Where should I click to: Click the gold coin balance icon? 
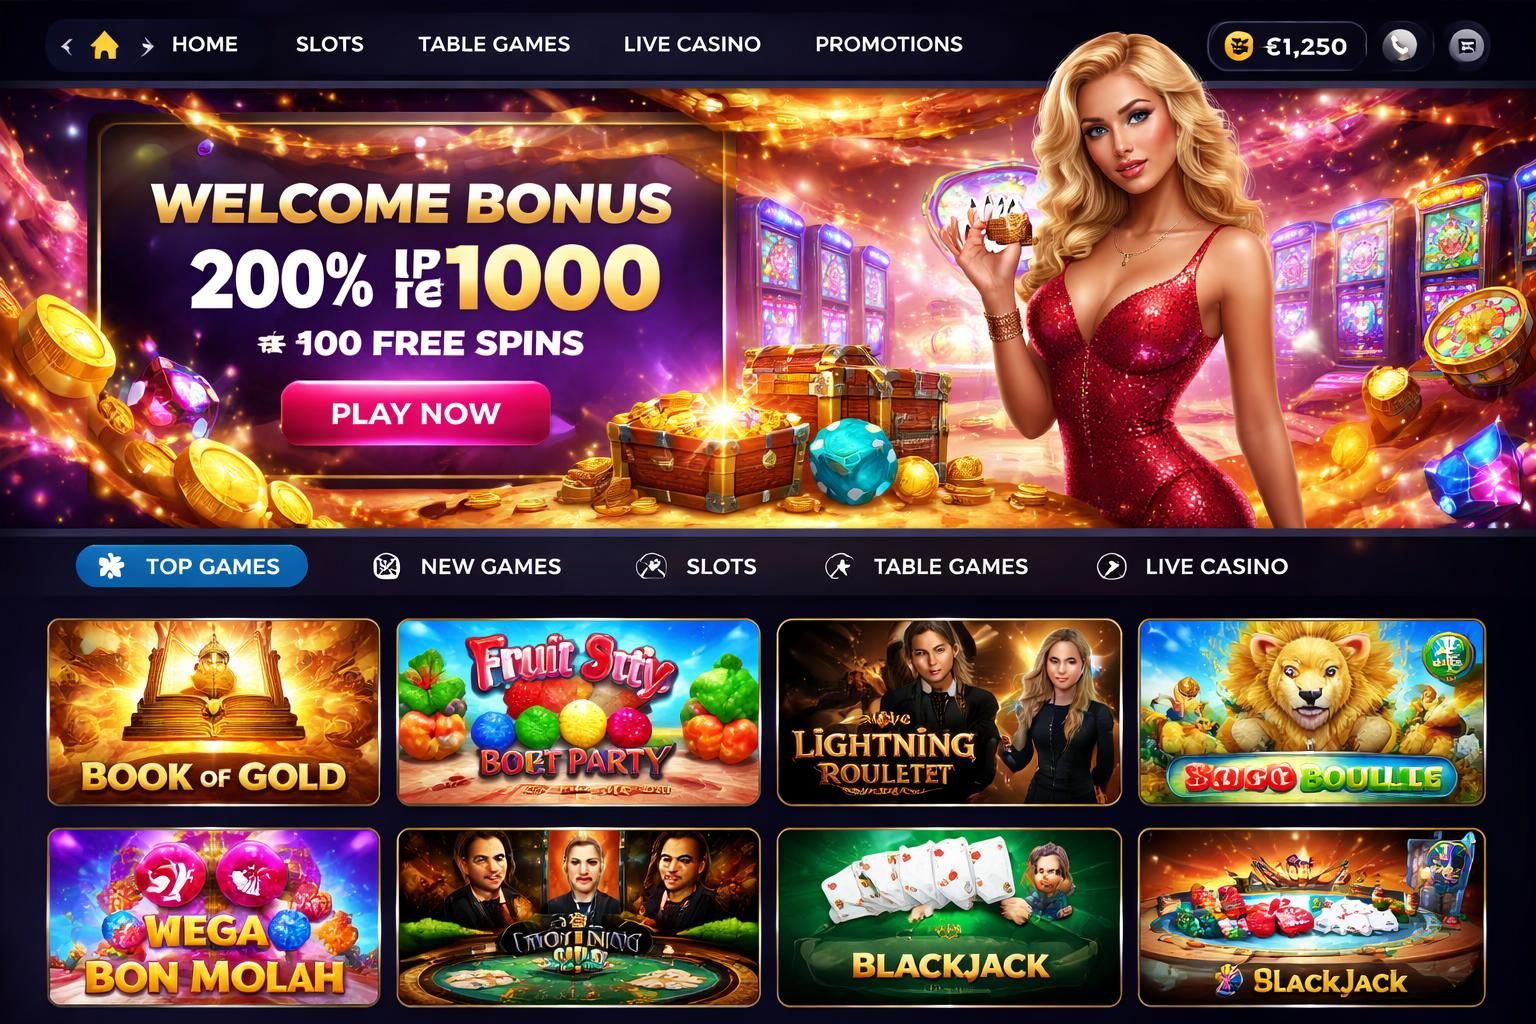1239,45
